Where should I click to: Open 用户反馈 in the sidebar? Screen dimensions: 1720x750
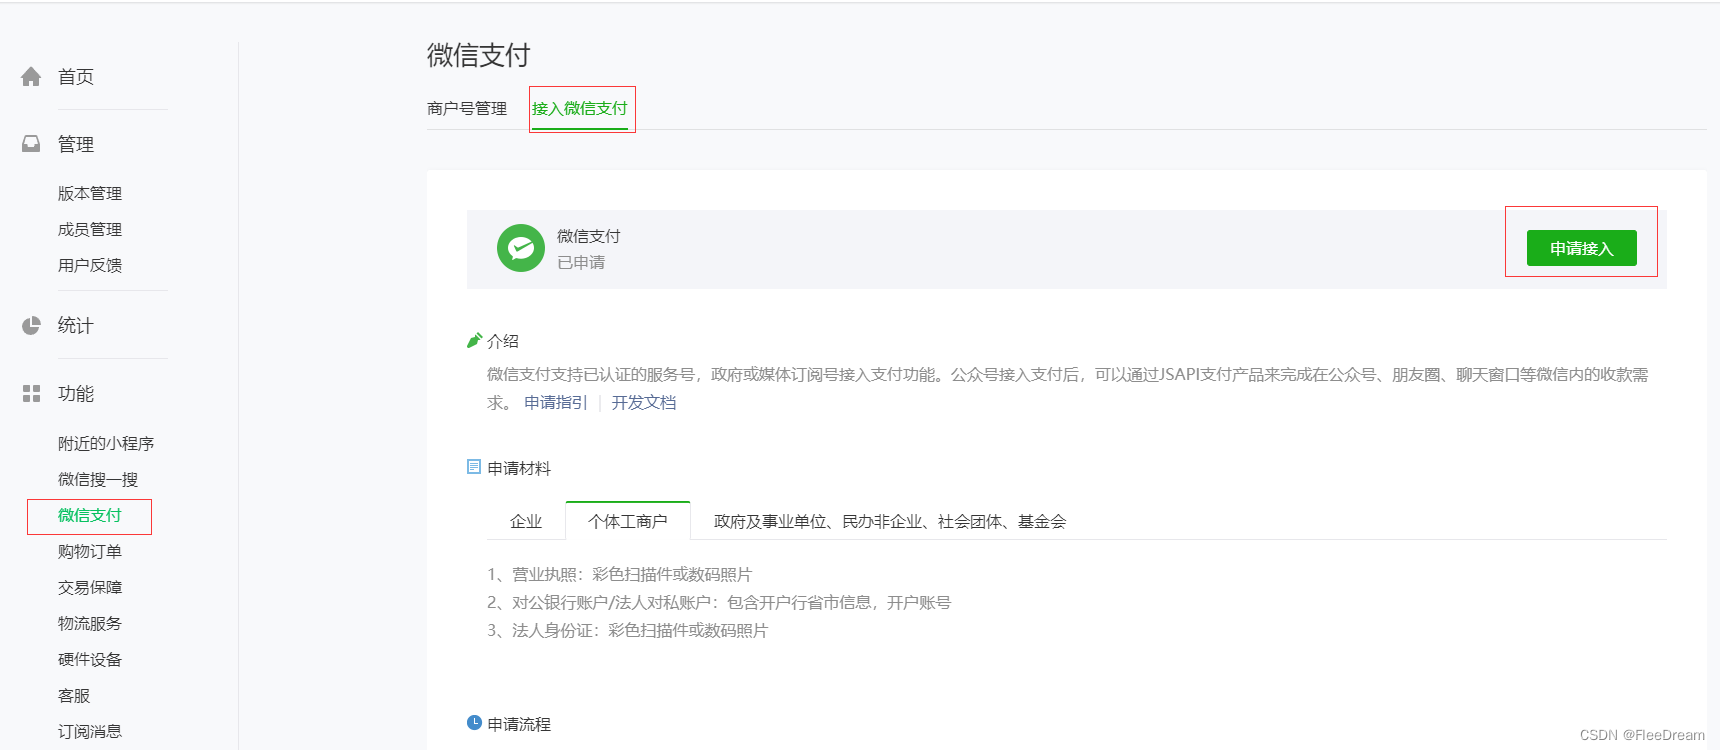point(90,265)
